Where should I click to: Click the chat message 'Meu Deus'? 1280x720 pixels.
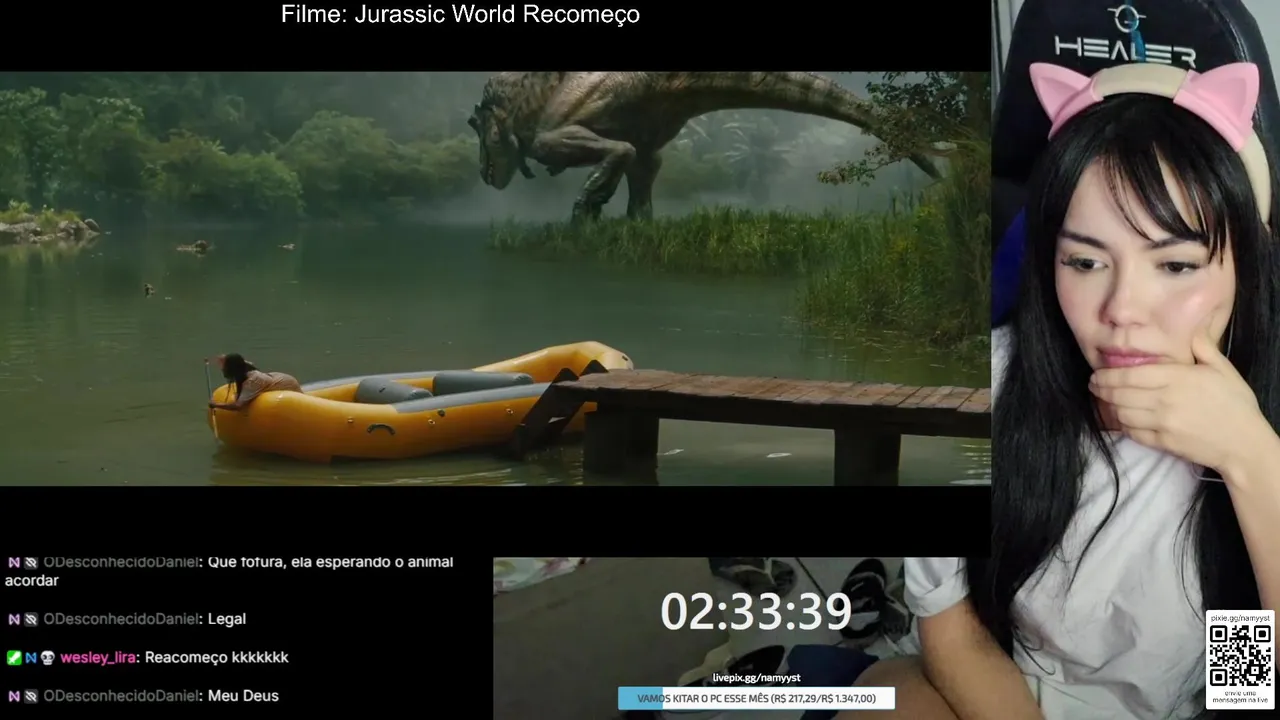click(243, 696)
